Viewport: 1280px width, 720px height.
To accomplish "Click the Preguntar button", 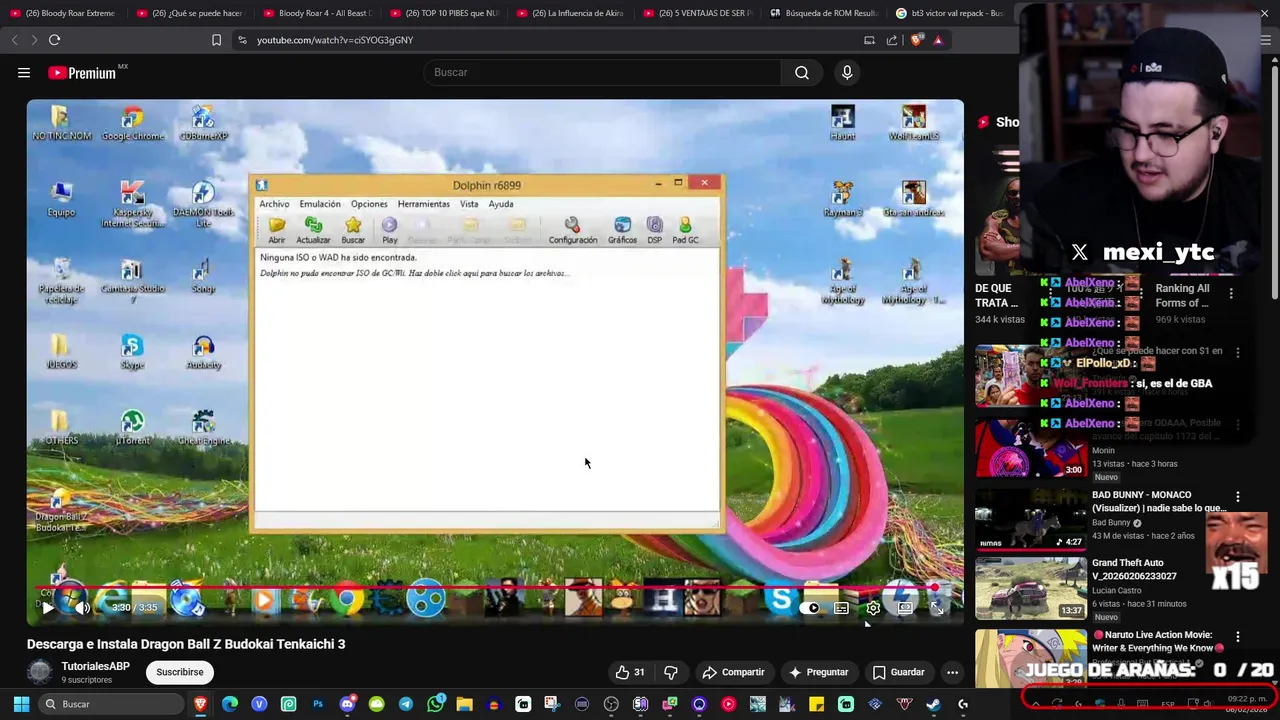I will pos(818,672).
